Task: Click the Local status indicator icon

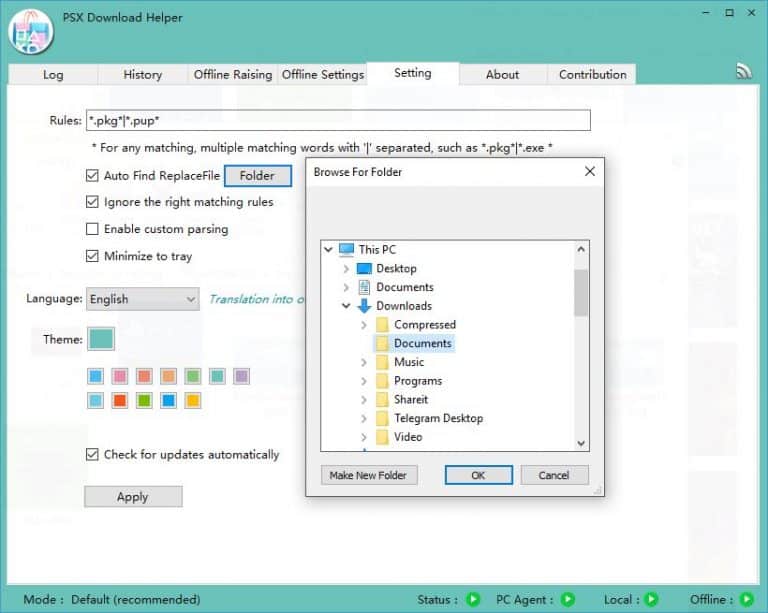Action: [x=651, y=599]
